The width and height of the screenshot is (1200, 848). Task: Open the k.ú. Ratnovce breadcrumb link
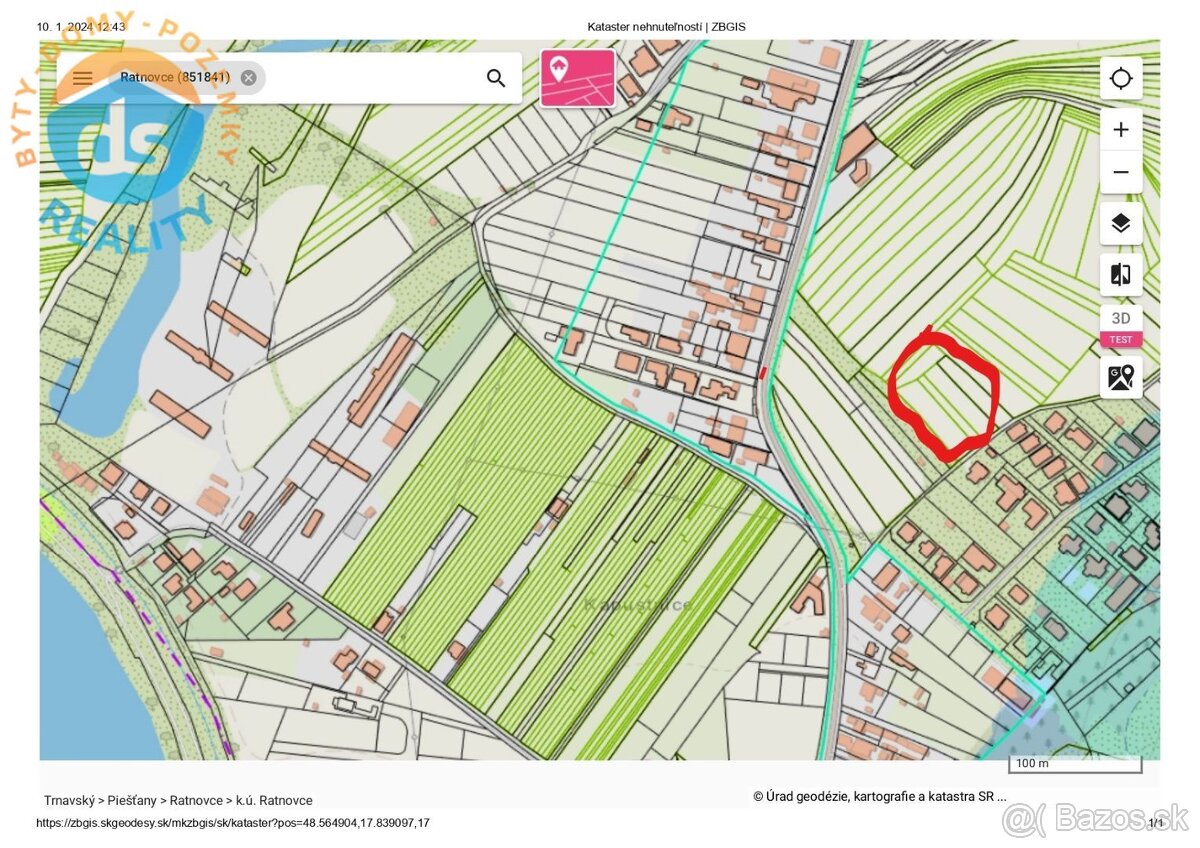tap(273, 800)
